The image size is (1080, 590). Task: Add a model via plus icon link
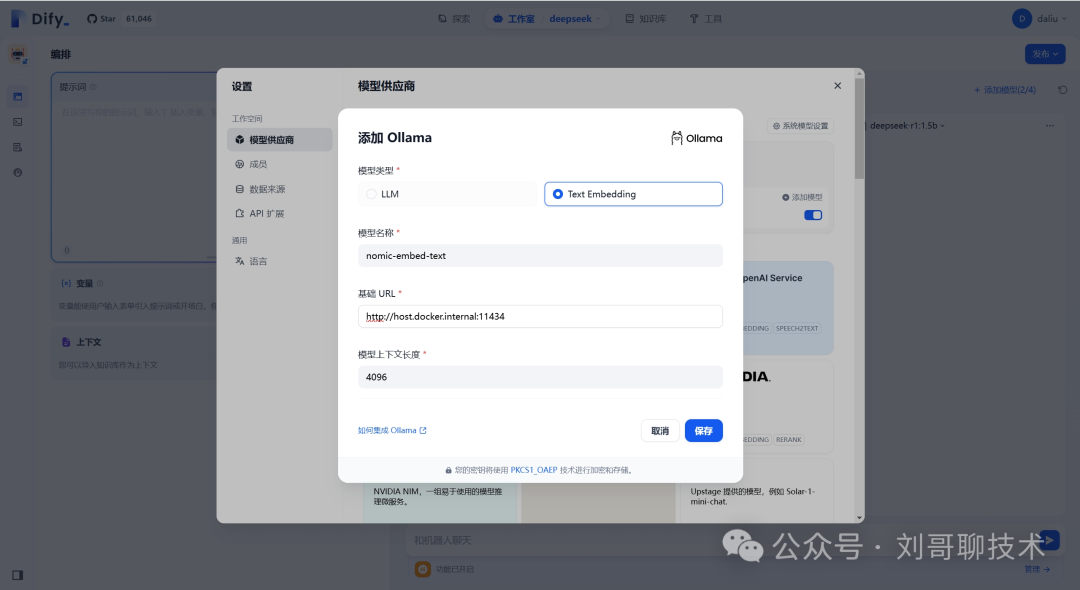pyautogui.click(x=802, y=198)
